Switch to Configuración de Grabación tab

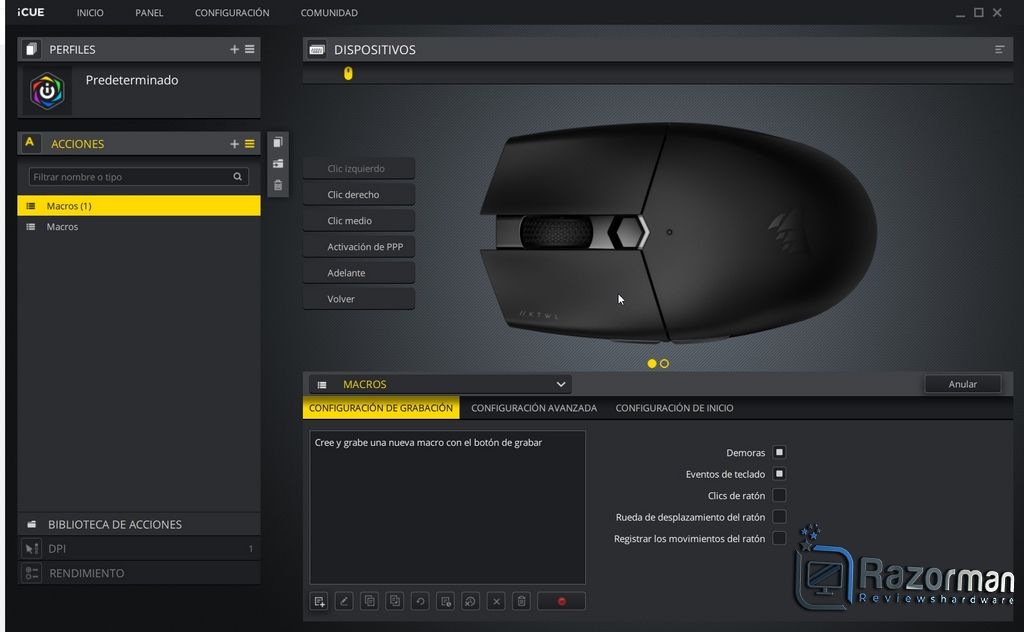(381, 408)
